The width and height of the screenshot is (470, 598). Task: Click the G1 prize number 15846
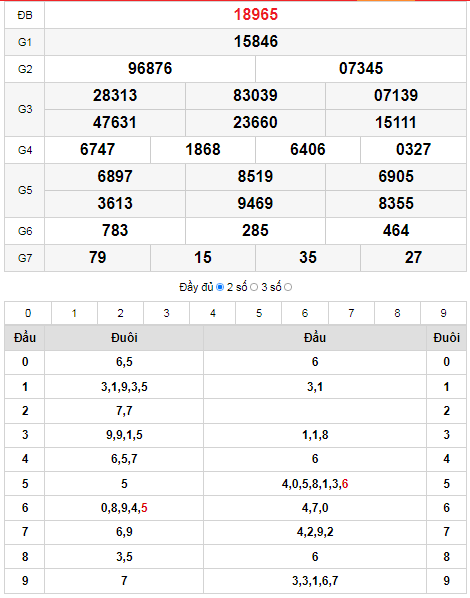pyautogui.click(x=256, y=42)
